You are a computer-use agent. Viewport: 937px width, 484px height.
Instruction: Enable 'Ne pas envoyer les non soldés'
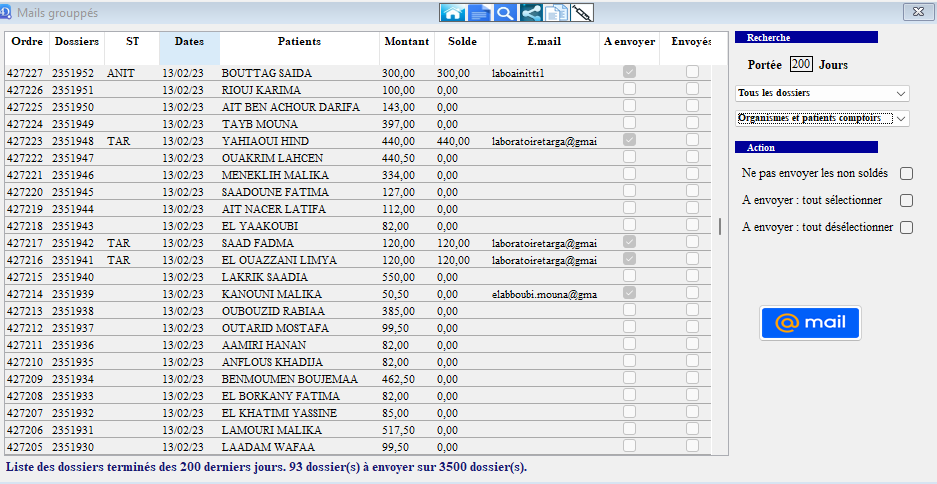(906, 174)
